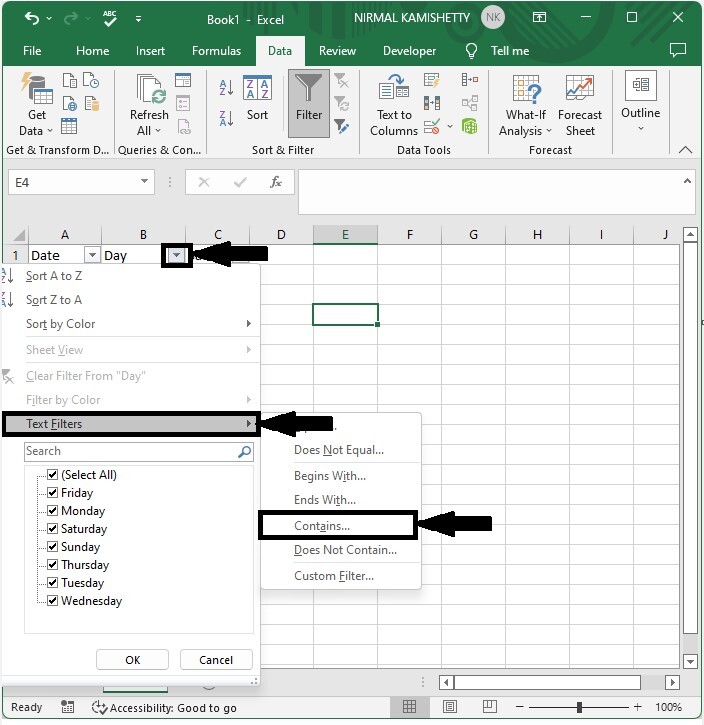This screenshot has height=725, width=704.
Task: Open the Comments speech bubble icon
Action: pos(678,50)
